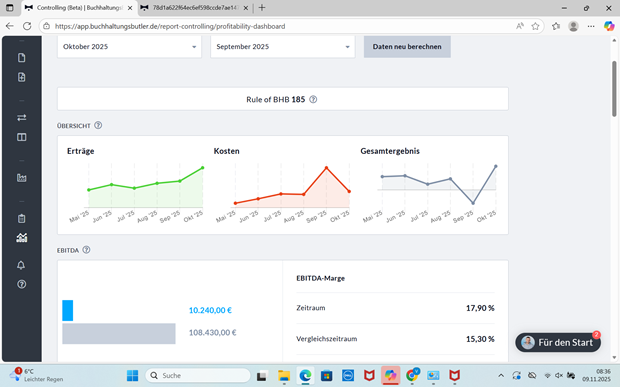Image resolution: width=620 pixels, height=387 pixels.
Task: Close the 78d1a622f64 tab
Action: (246, 8)
